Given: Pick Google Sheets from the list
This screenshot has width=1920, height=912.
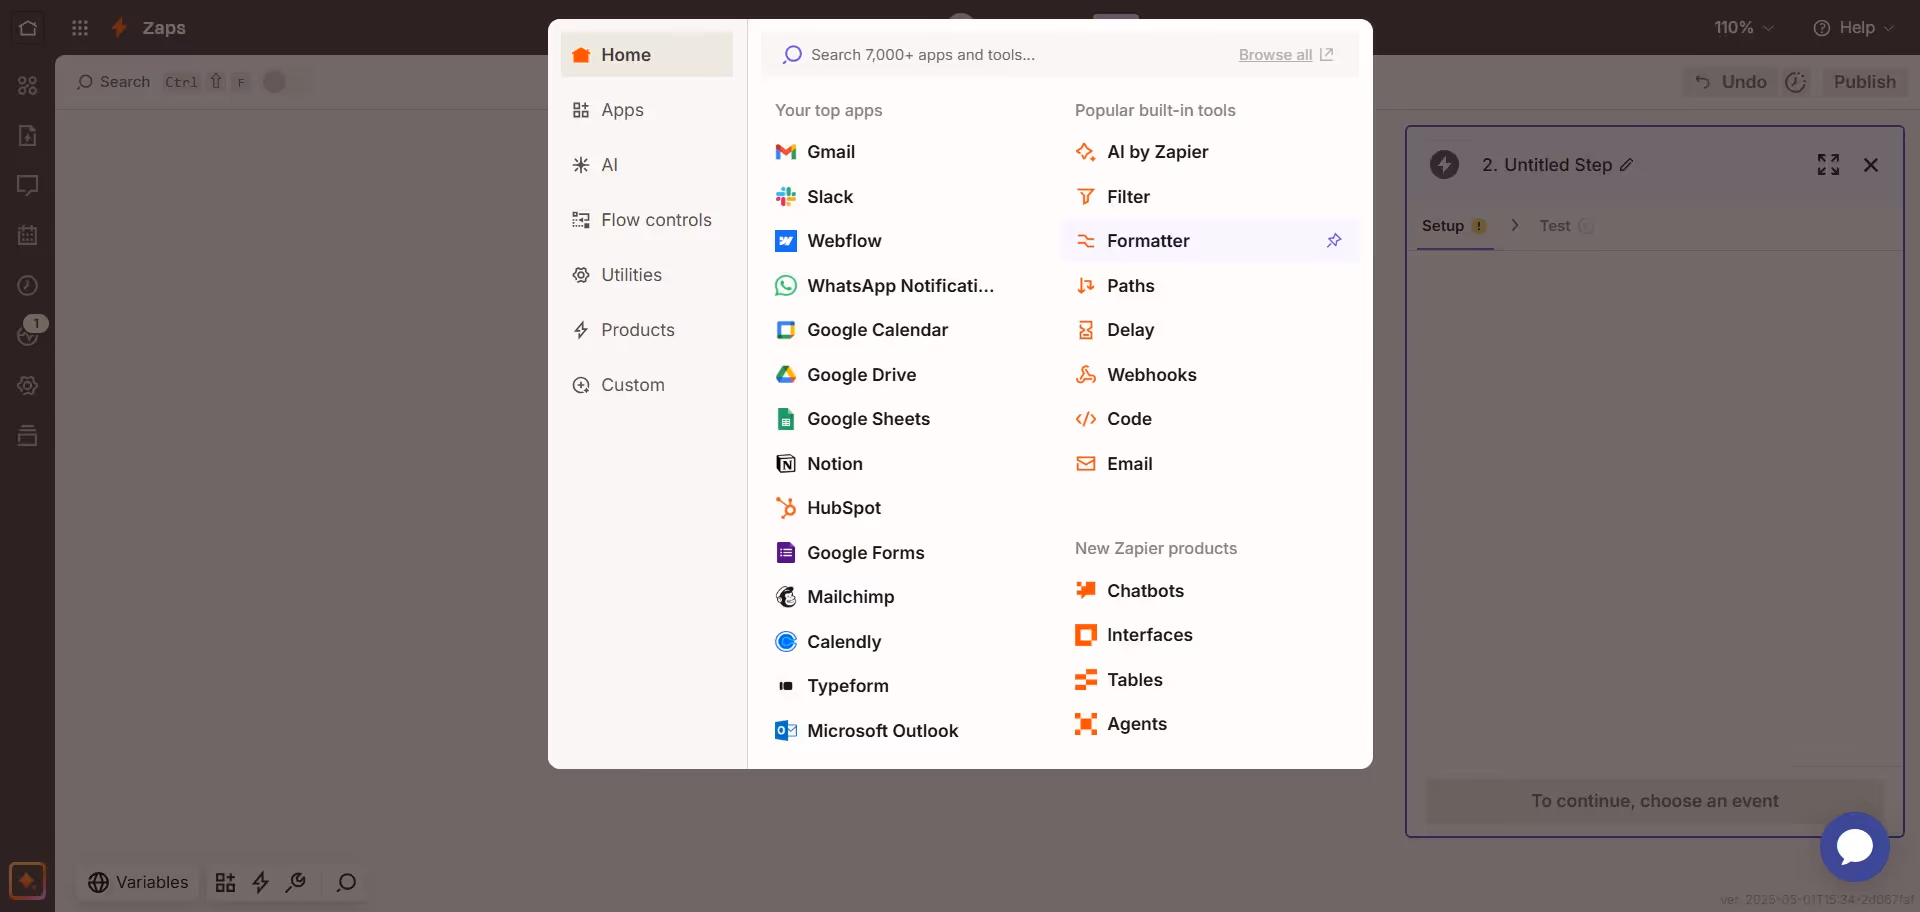Looking at the screenshot, I should pyautogui.click(x=852, y=419).
